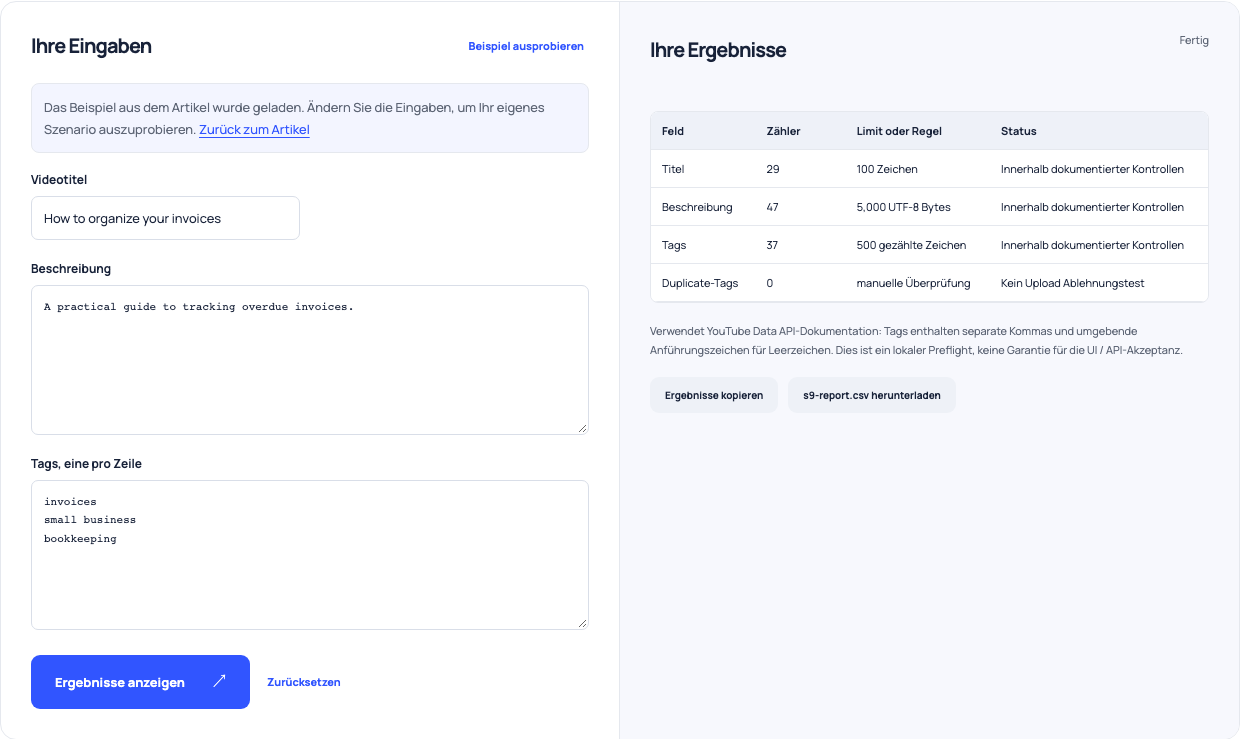This screenshot has height=740, width=1240.
Task: Click the bookkeeping tag line
Action: [80, 539]
